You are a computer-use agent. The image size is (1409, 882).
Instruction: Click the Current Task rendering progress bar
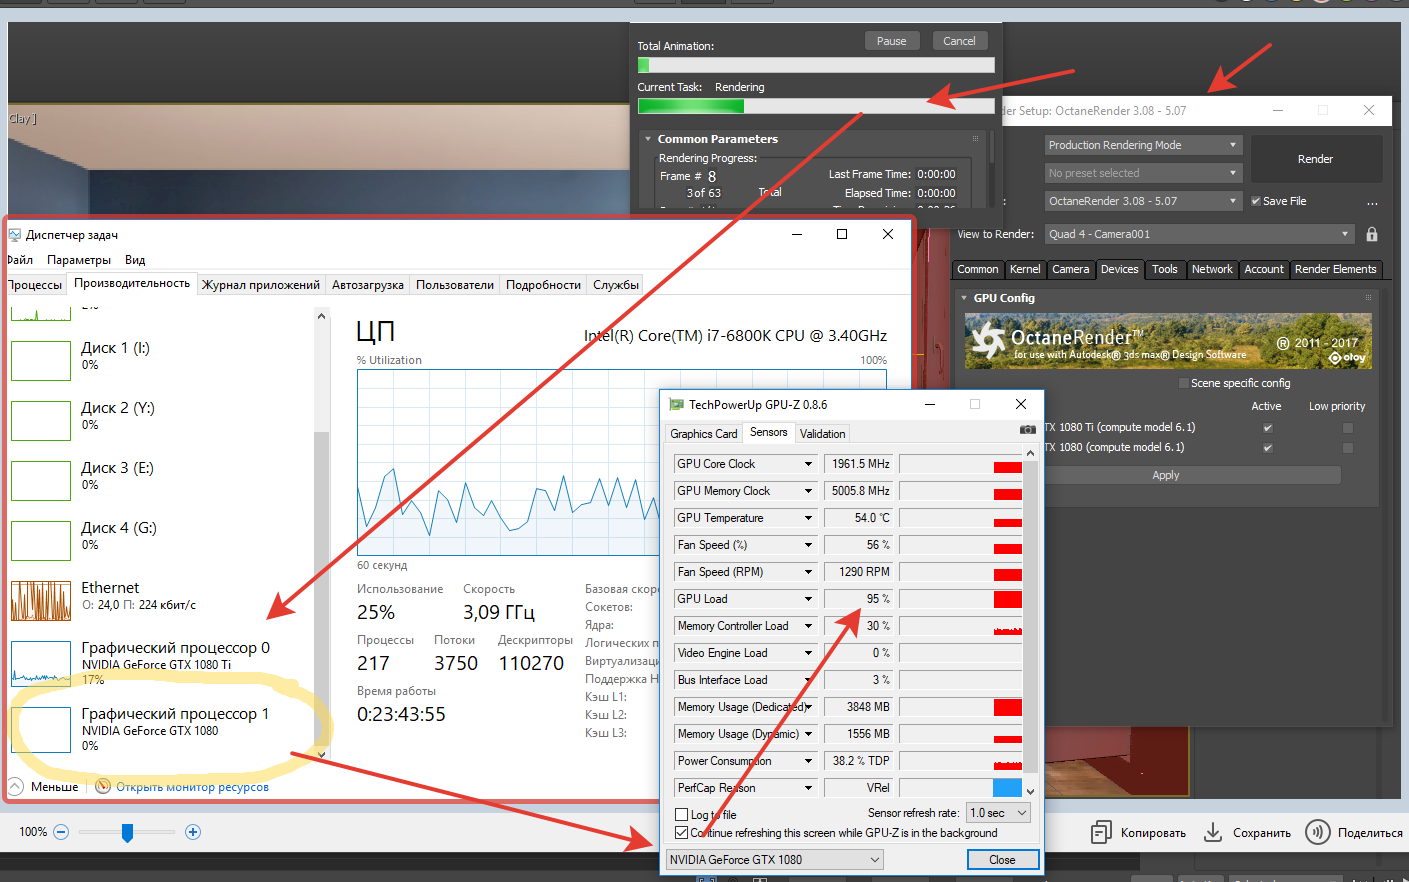816,106
